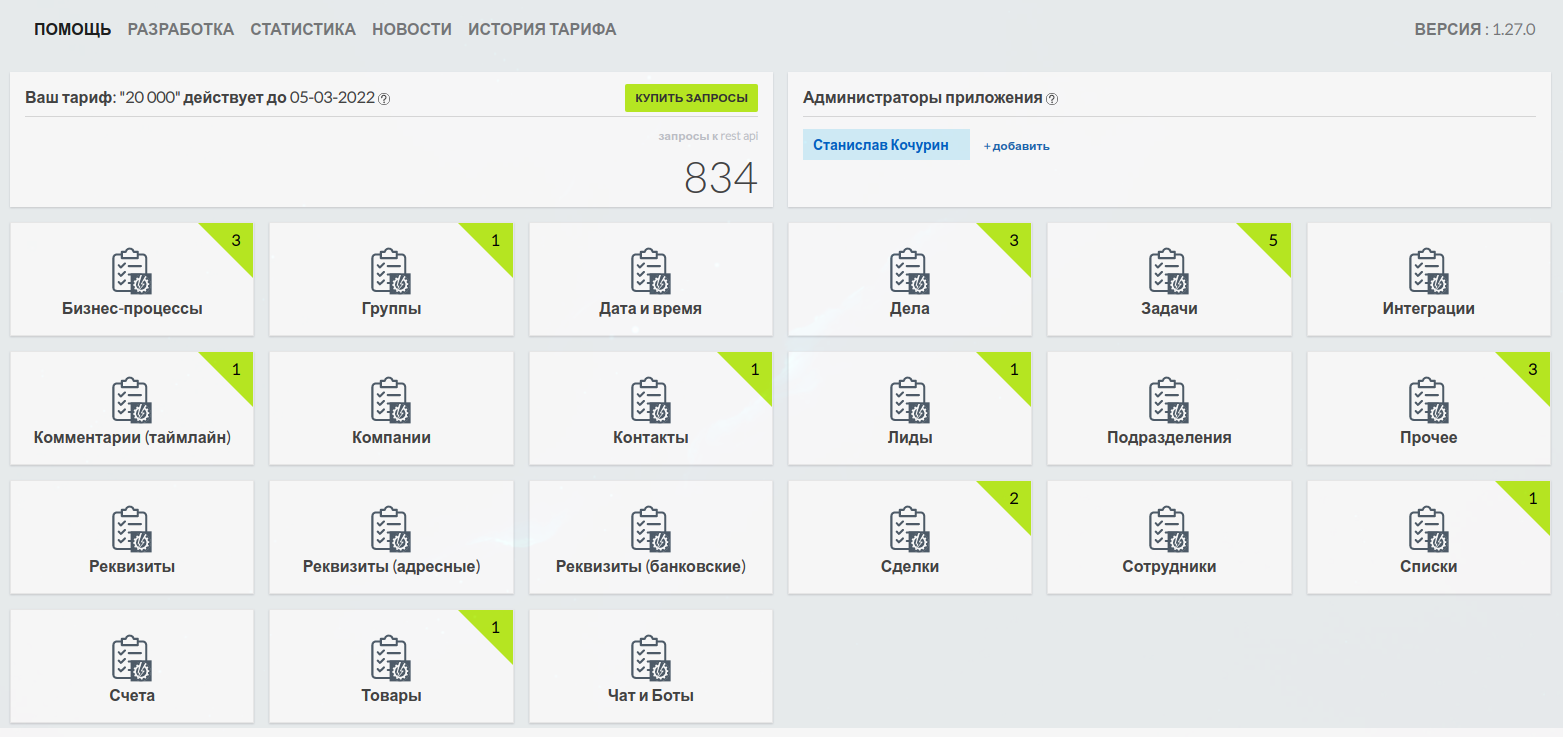Open the Чат и Боты icon
1563x737 pixels.
coord(651,658)
